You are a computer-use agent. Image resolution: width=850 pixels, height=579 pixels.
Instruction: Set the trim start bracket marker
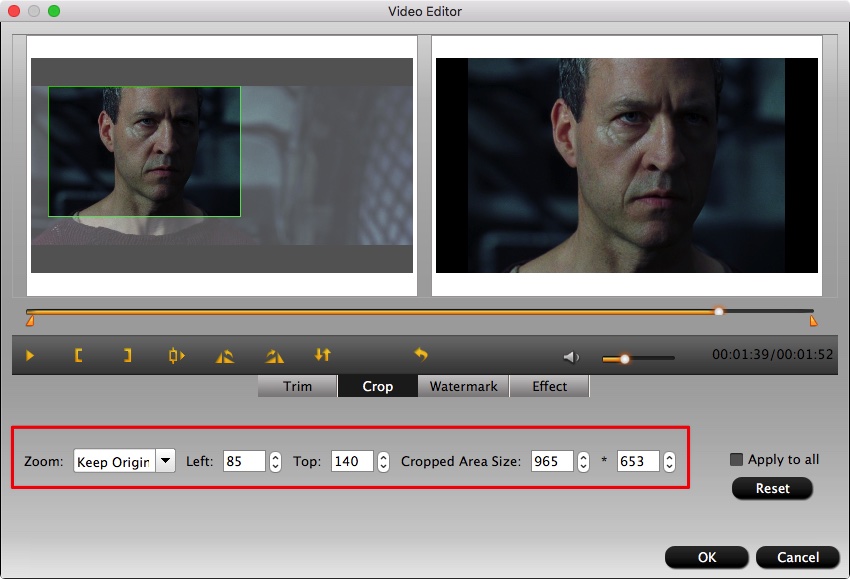point(78,355)
